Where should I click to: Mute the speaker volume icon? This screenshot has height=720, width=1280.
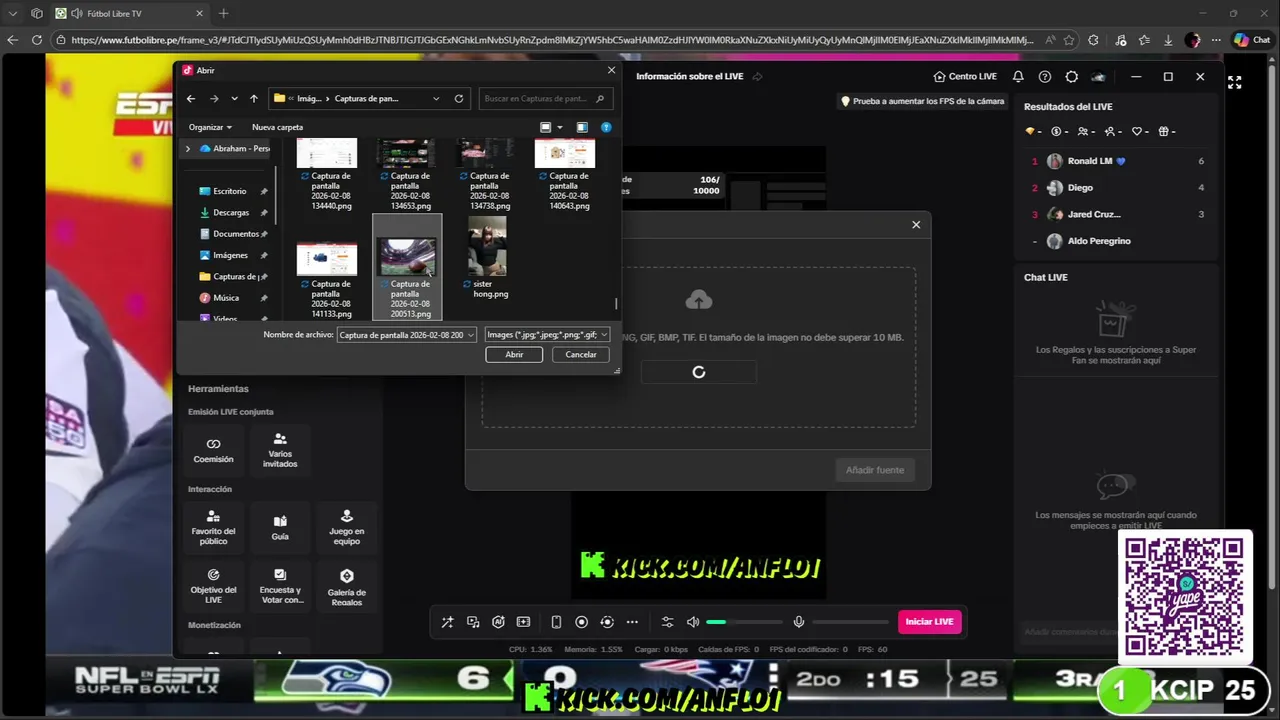click(693, 622)
